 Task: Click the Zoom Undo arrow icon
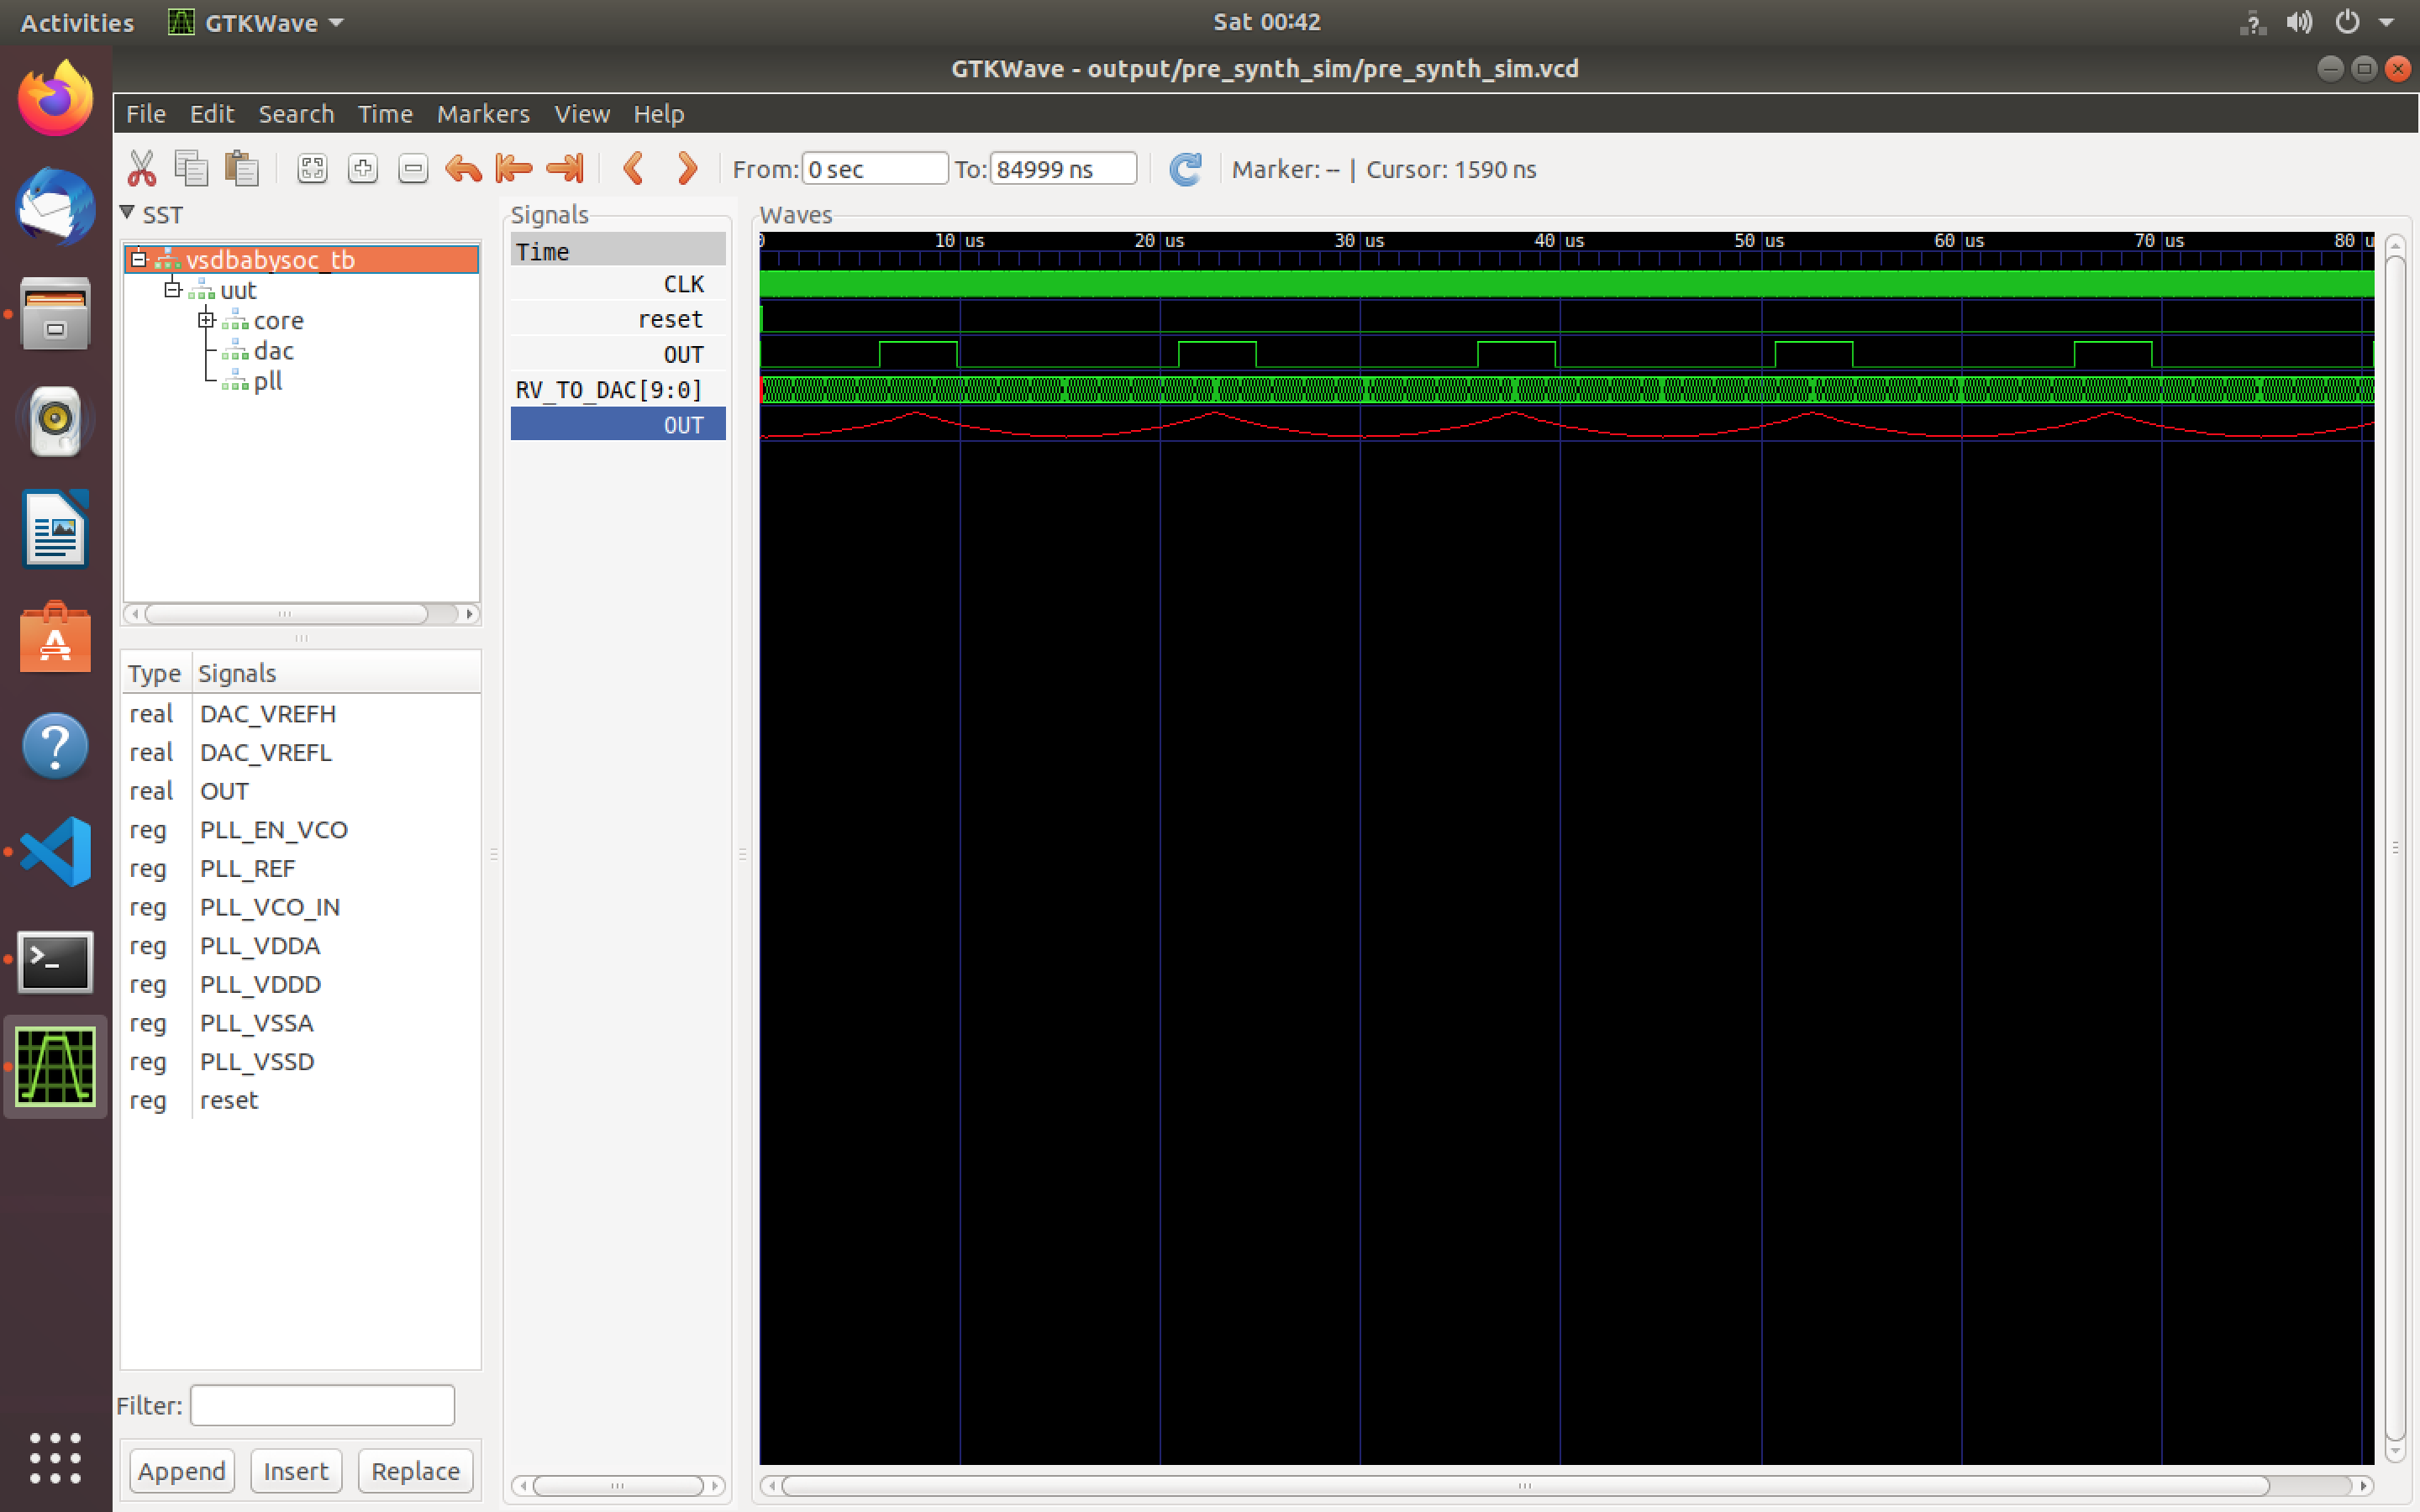(463, 169)
